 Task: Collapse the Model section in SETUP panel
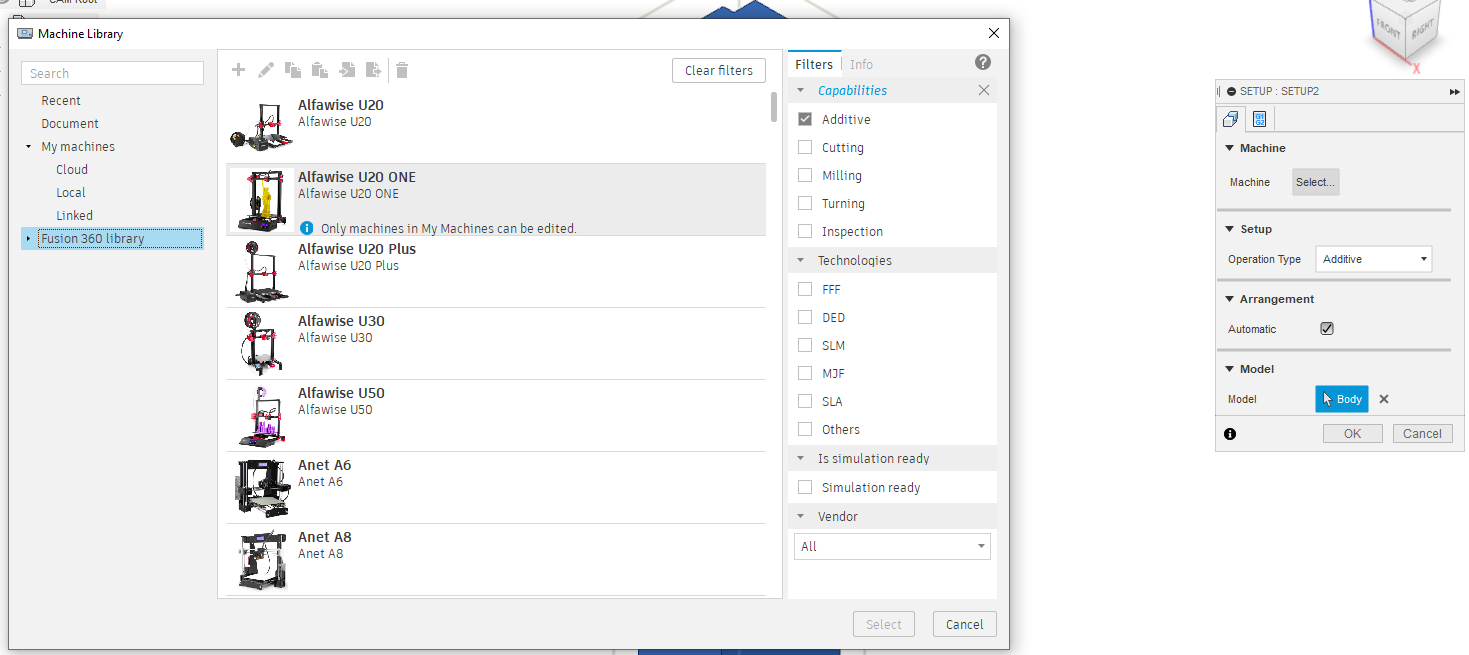point(1229,369)
